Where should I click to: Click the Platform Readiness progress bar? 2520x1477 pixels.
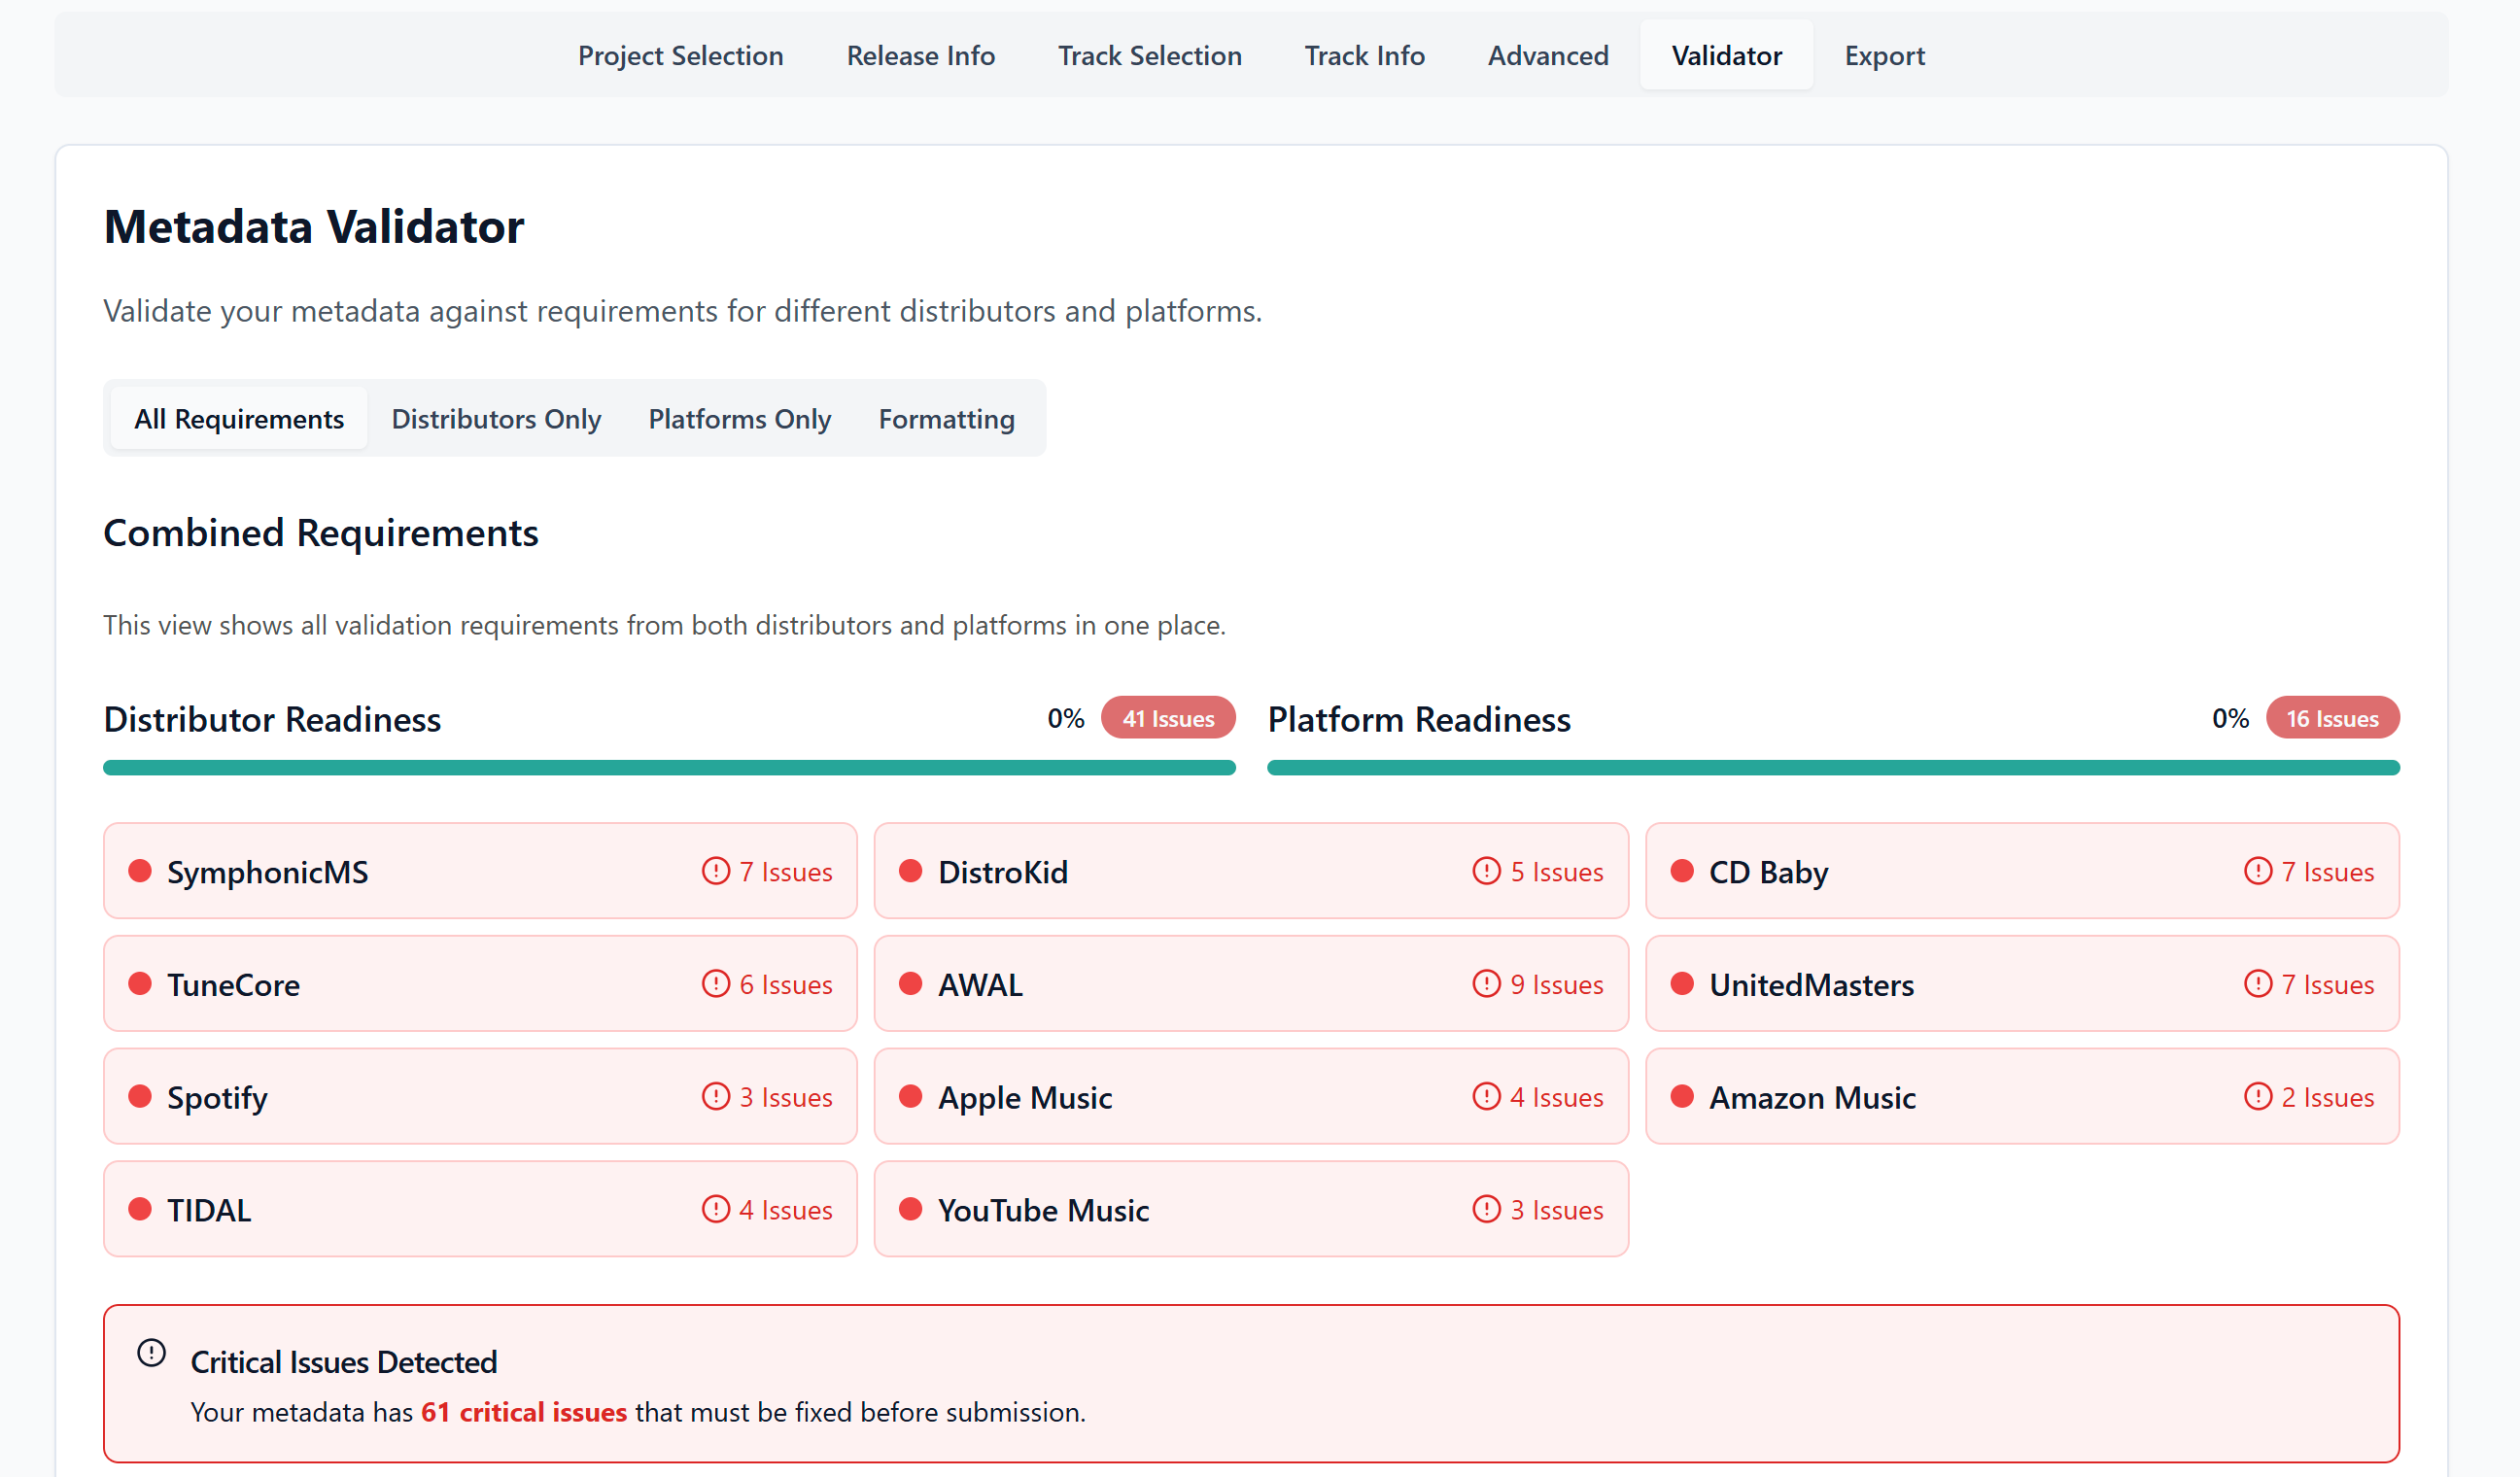1834,767
